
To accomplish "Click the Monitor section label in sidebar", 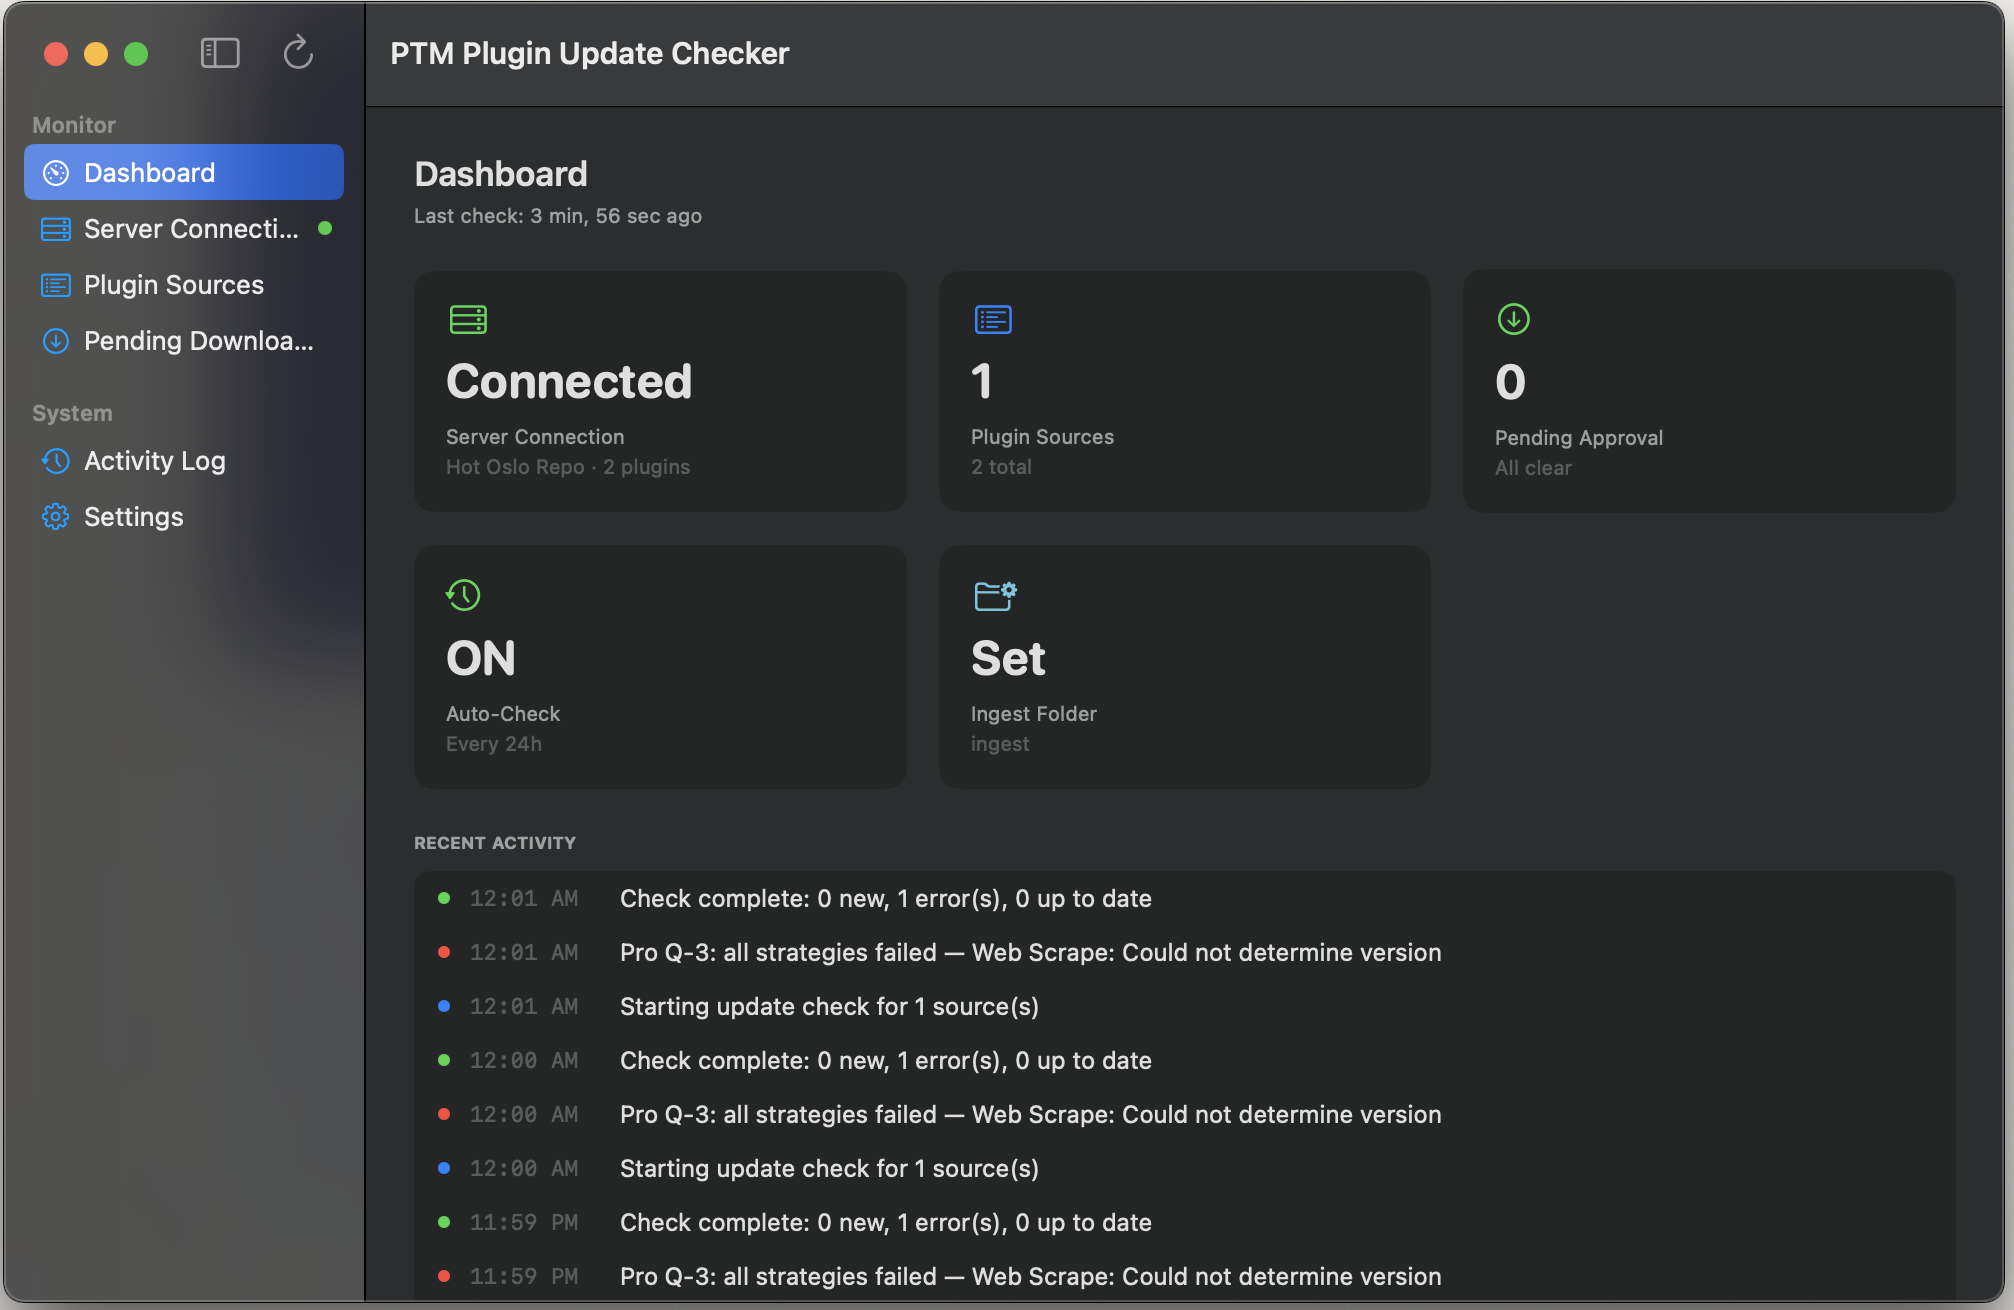I will click(x=74, y=125).
